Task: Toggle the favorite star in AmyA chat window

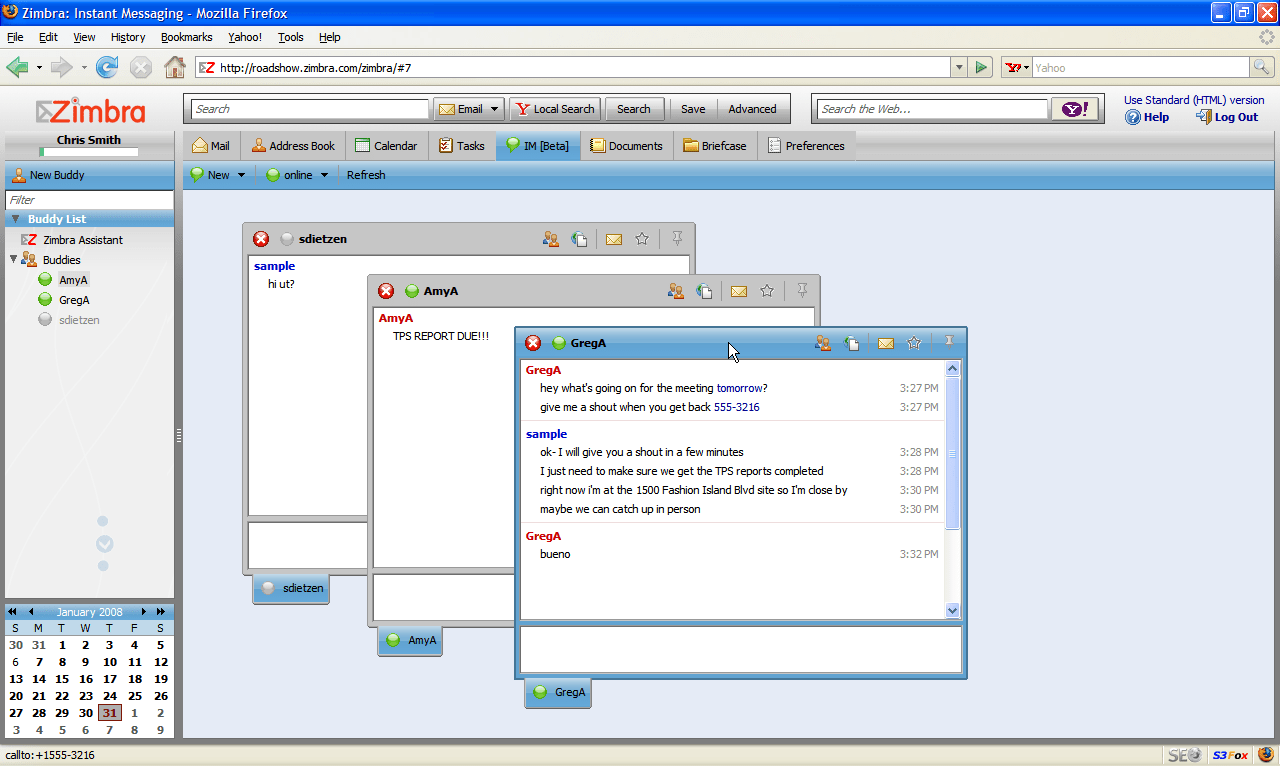Action: coord(766,291)
